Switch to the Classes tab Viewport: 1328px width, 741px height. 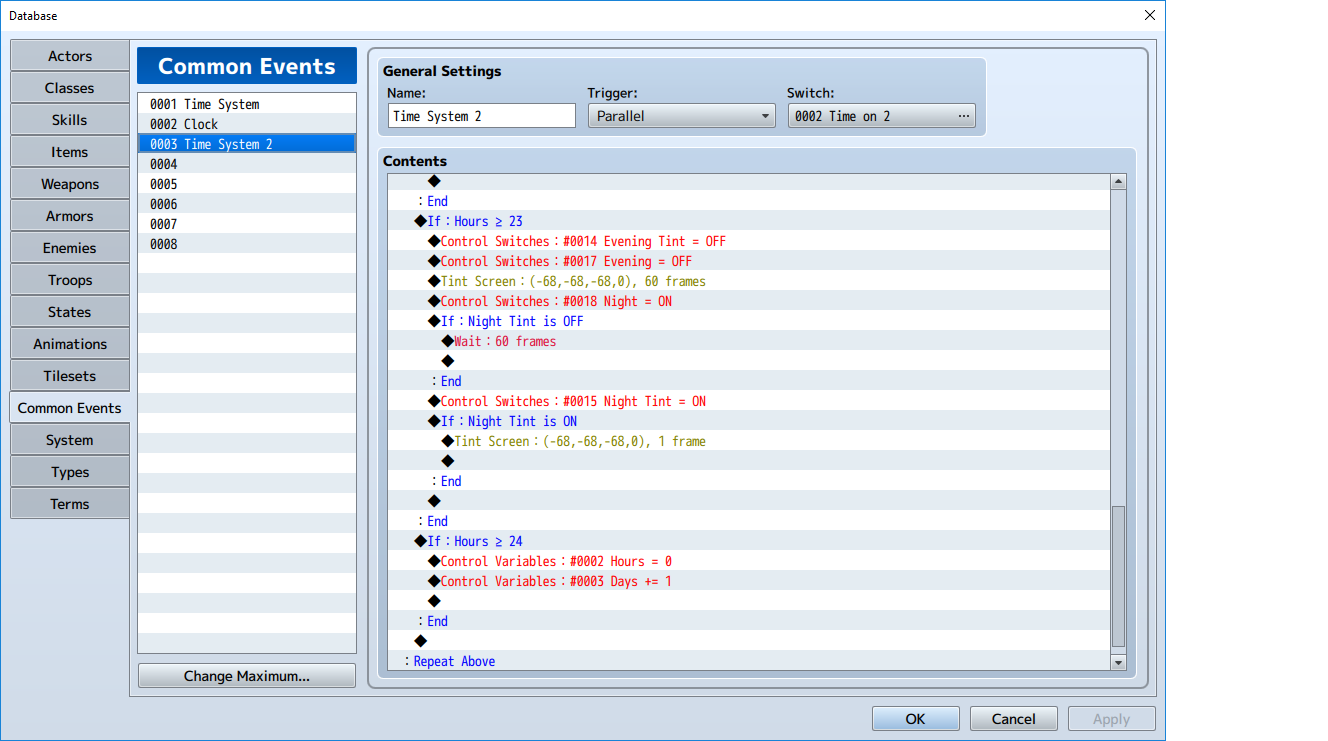(x=70, y=88)
